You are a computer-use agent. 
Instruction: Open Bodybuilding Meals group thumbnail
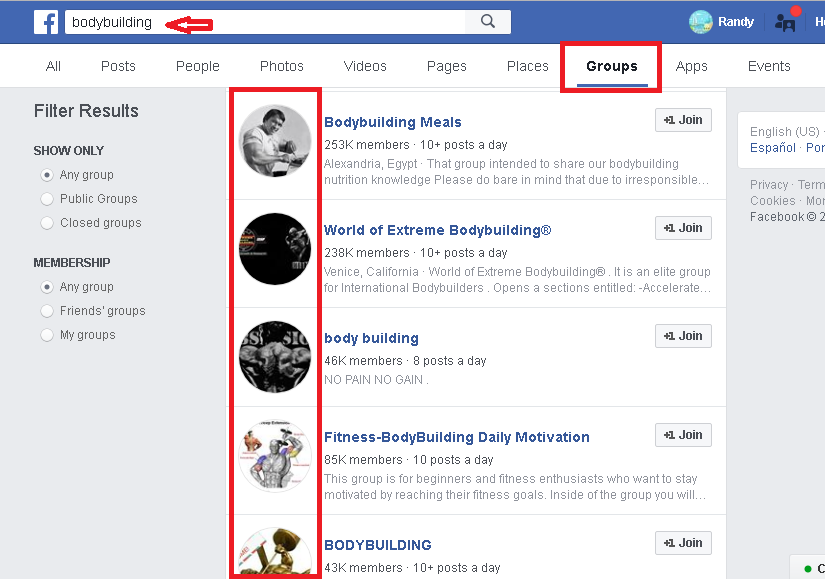(275, 141)
